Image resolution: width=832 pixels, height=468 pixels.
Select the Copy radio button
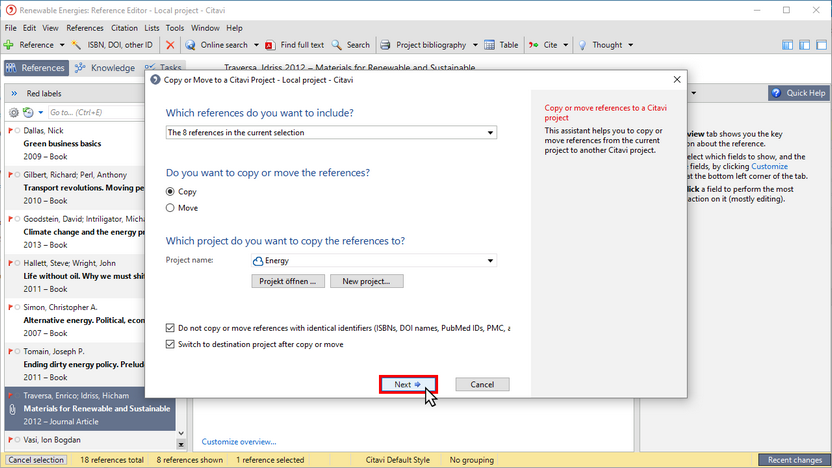point(170,192)
